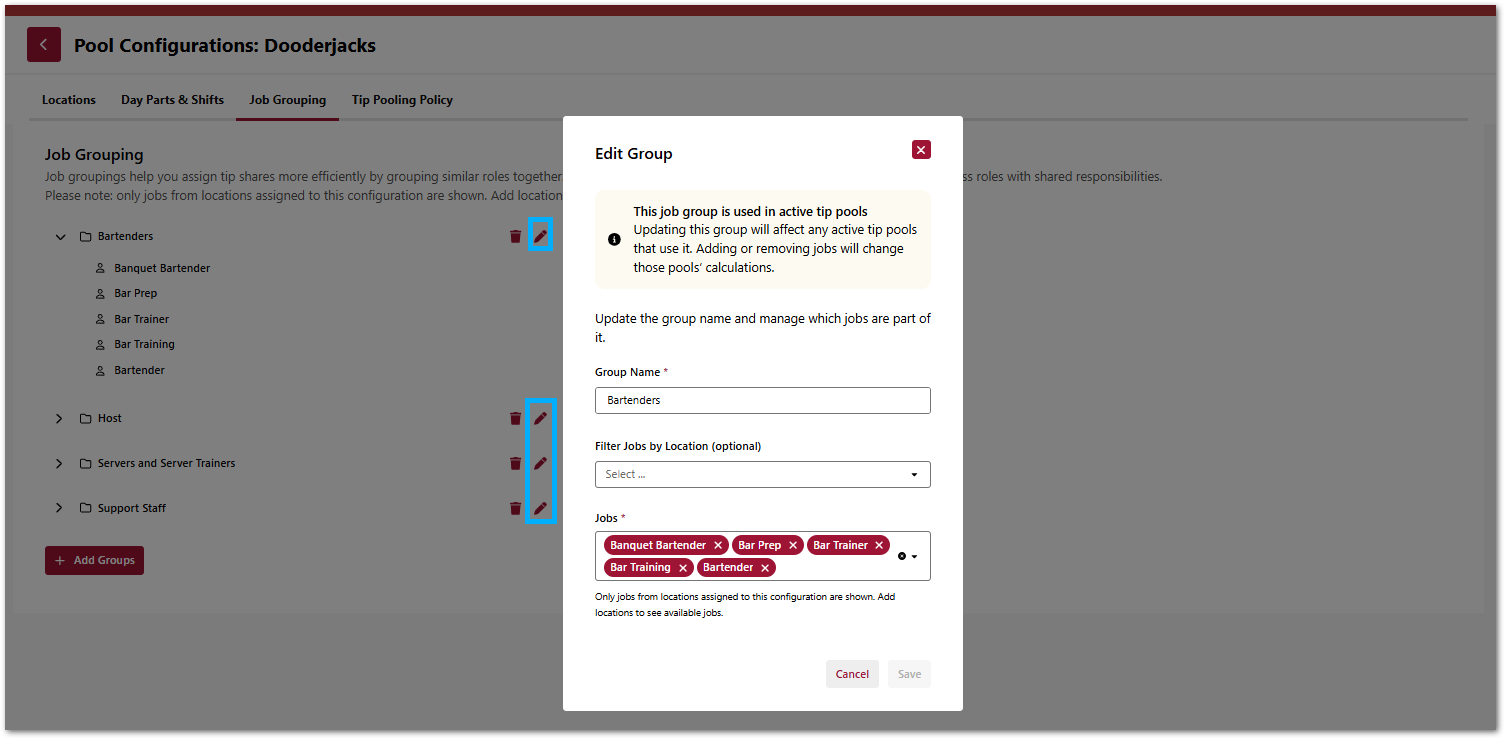This screenshot has width=1505, height=739.
Task: Open the Jobs dropdown arrow
Action: click(915, 557)
